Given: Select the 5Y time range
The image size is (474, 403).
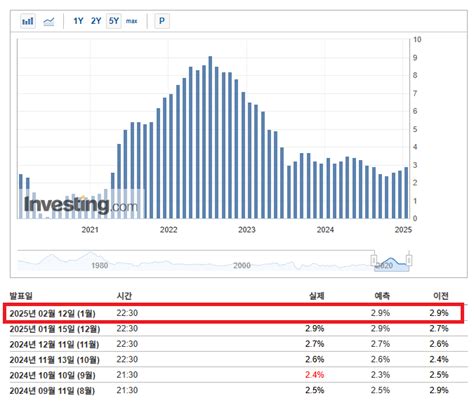Looking at the screenshot, I should [114, 21].
